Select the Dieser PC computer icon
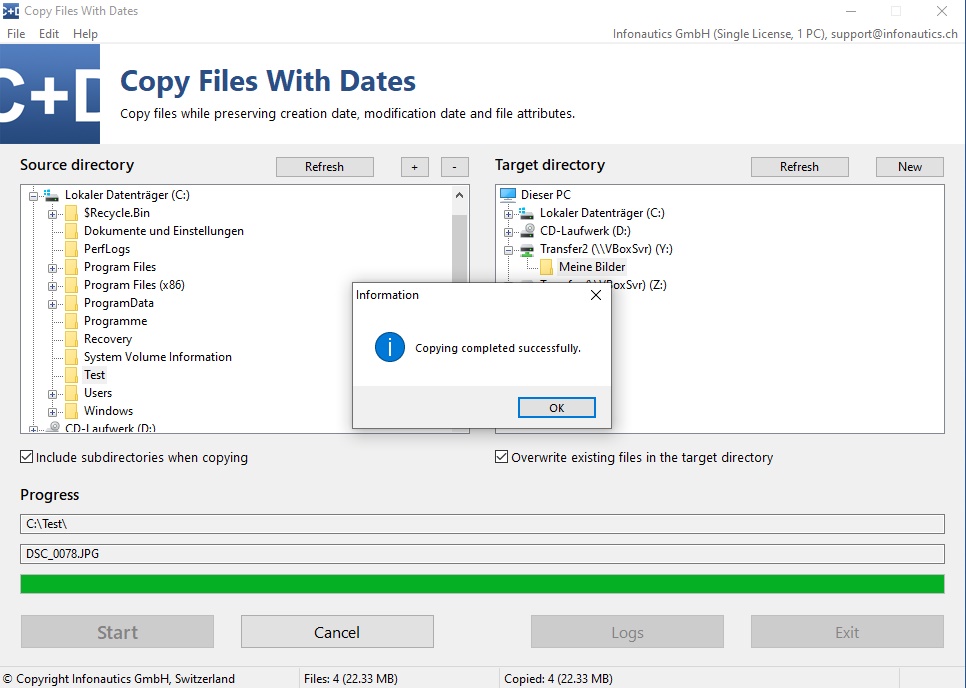This screenshot has height=688, width=966. pyautogui.click(x=510, y=195)
